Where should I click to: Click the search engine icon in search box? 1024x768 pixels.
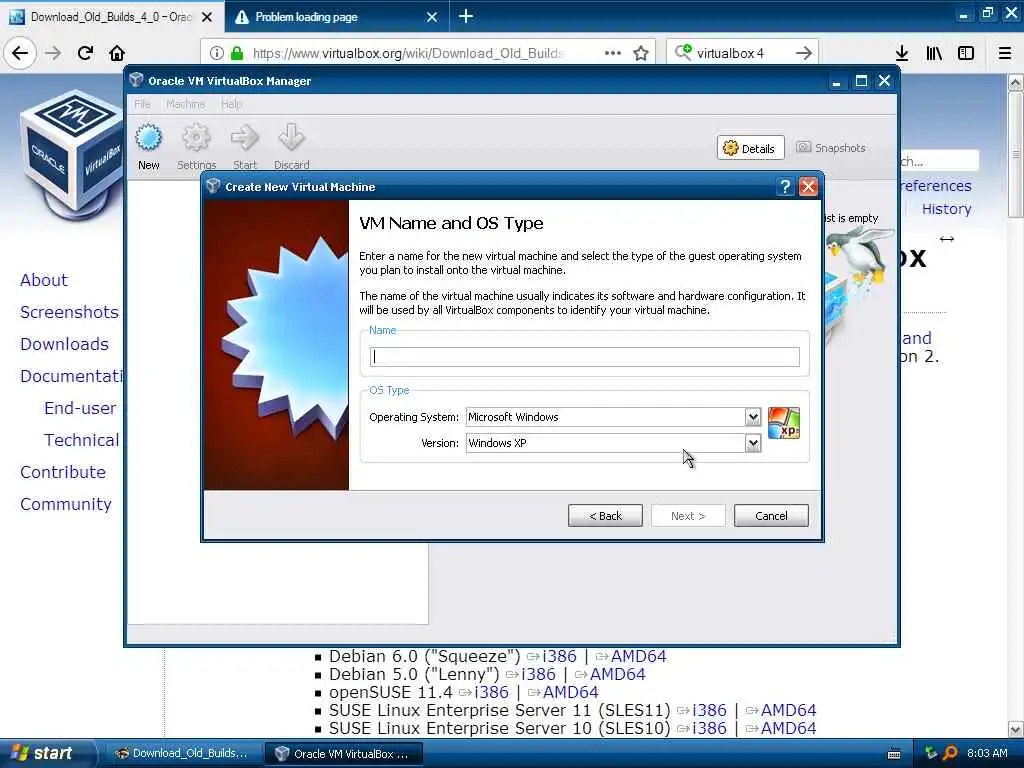click(x=683, y=52)
